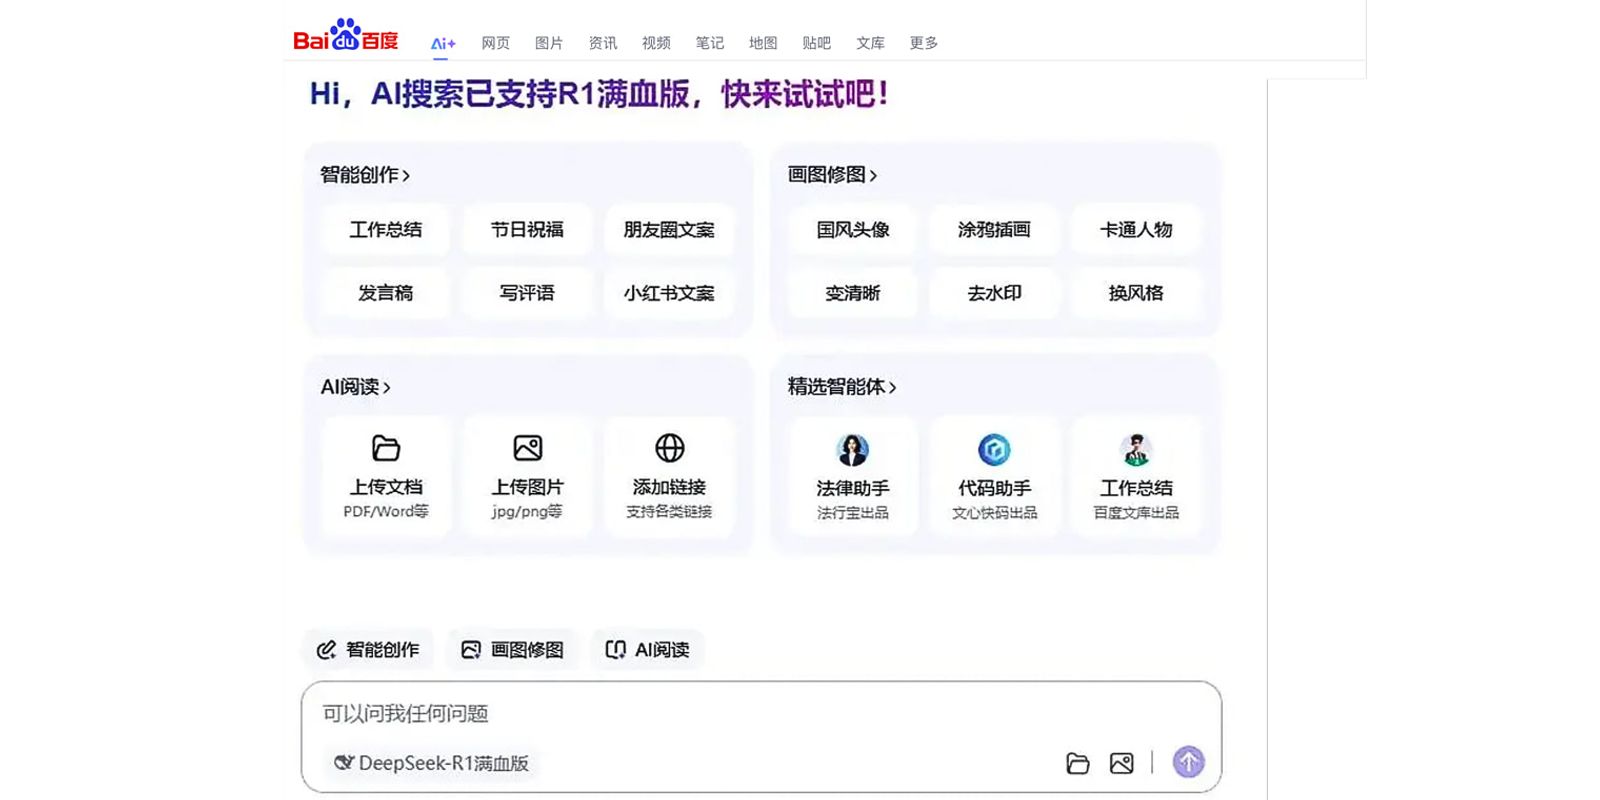Choose the 节日祝福 template
Image resolution: width=1600 pixels, height=800 pixels.
[527, 230]
